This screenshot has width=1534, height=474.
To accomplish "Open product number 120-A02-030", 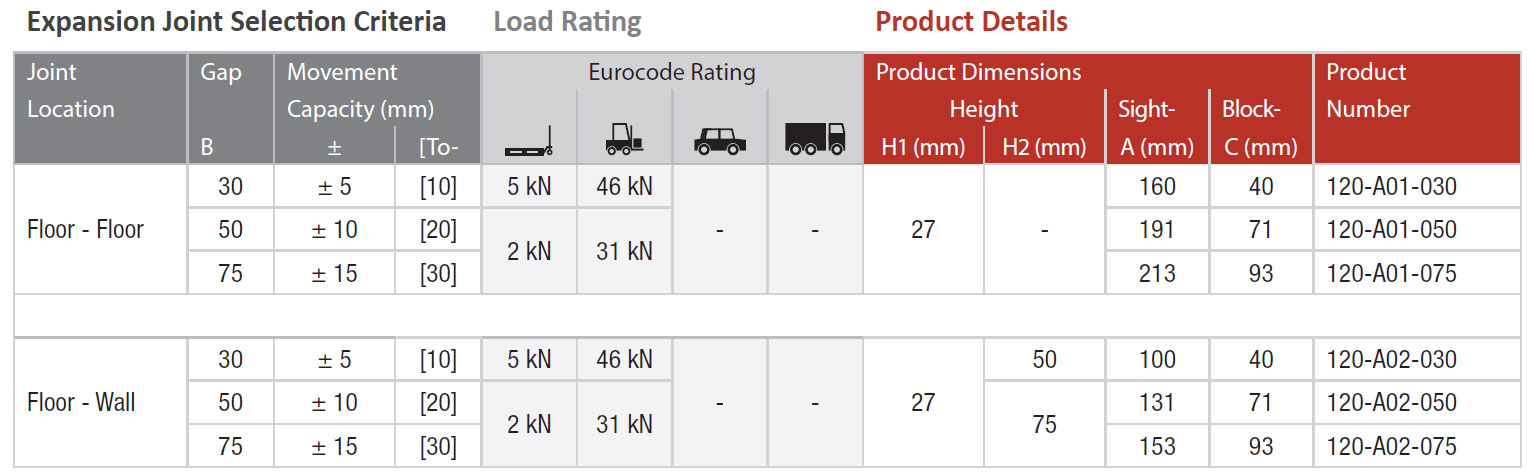I will point(1391,359).
